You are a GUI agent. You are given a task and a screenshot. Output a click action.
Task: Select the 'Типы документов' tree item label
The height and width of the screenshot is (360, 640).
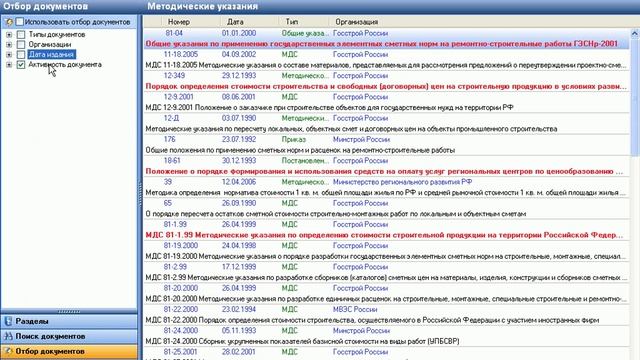tap(57, 35)
